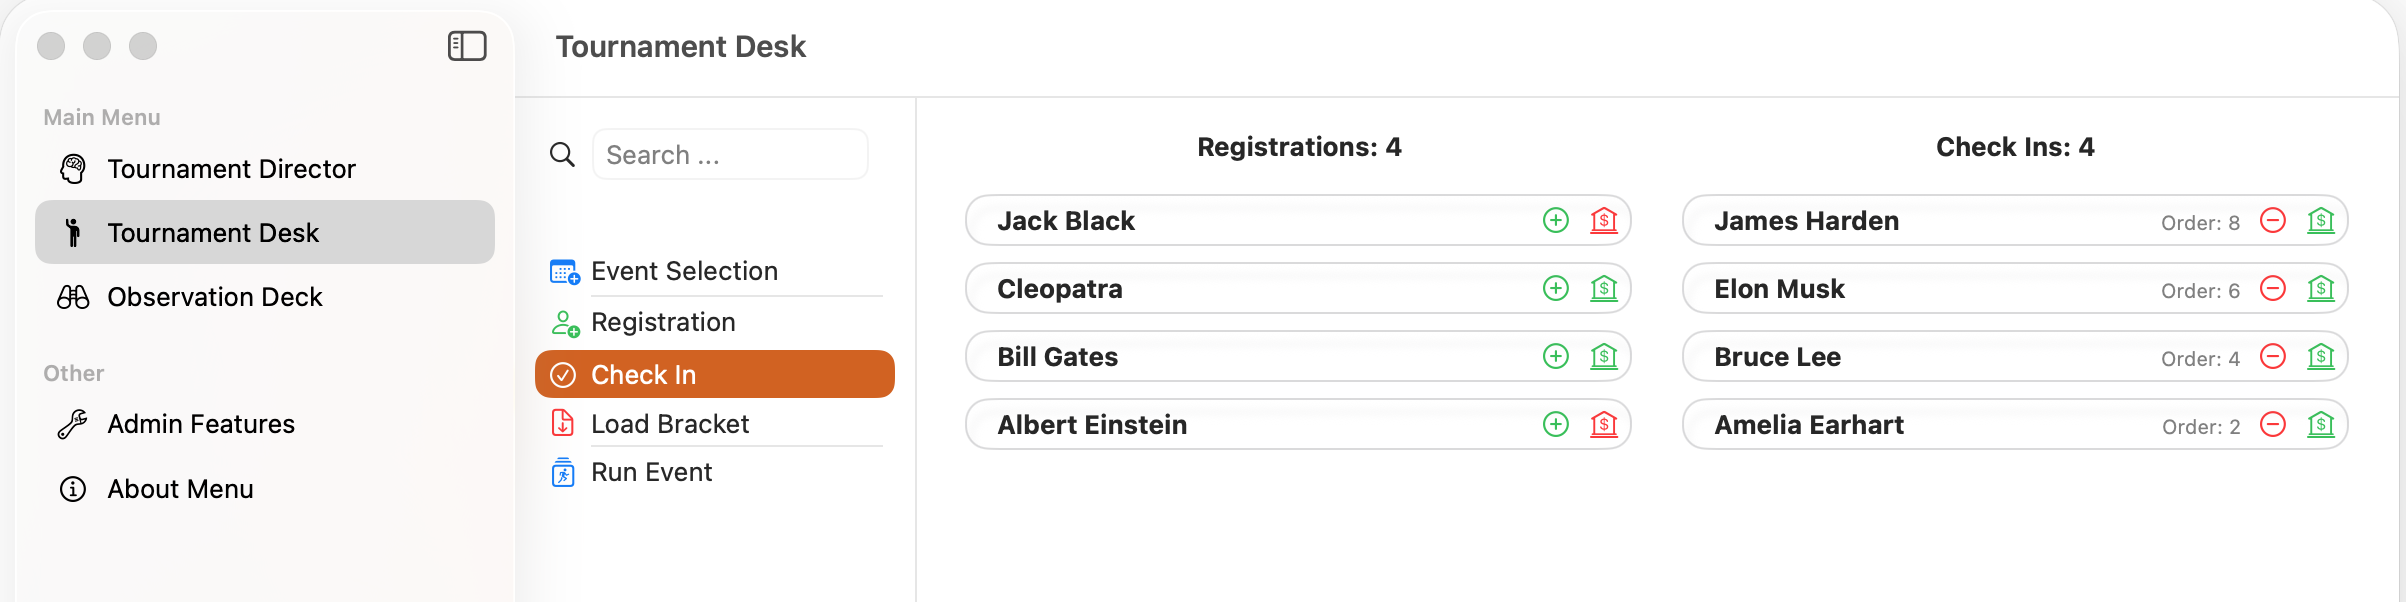Click the green payment icon beside Amelia Earhart
Viewport: 2406px width, 602px height.
[x=2322, y=424]
